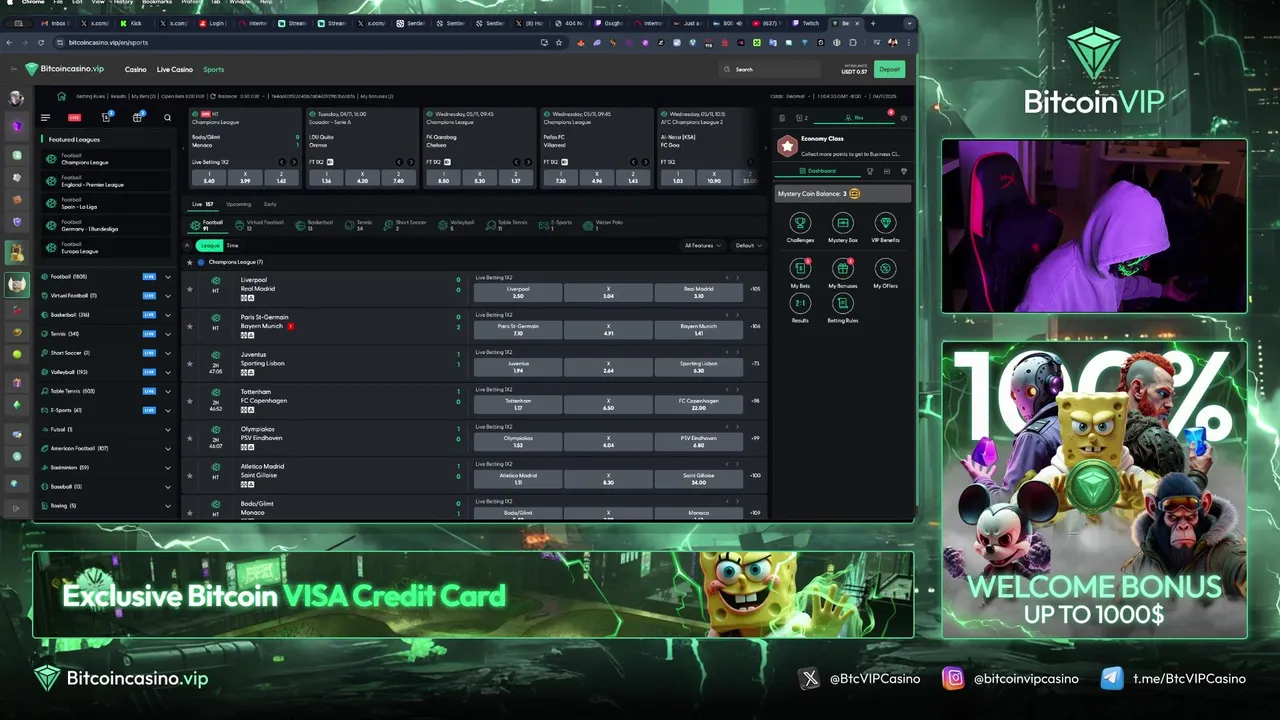Favorite the Paris St-Germain vs Bayern match
The image size is (1280, 720).
(x=189, y=326)
